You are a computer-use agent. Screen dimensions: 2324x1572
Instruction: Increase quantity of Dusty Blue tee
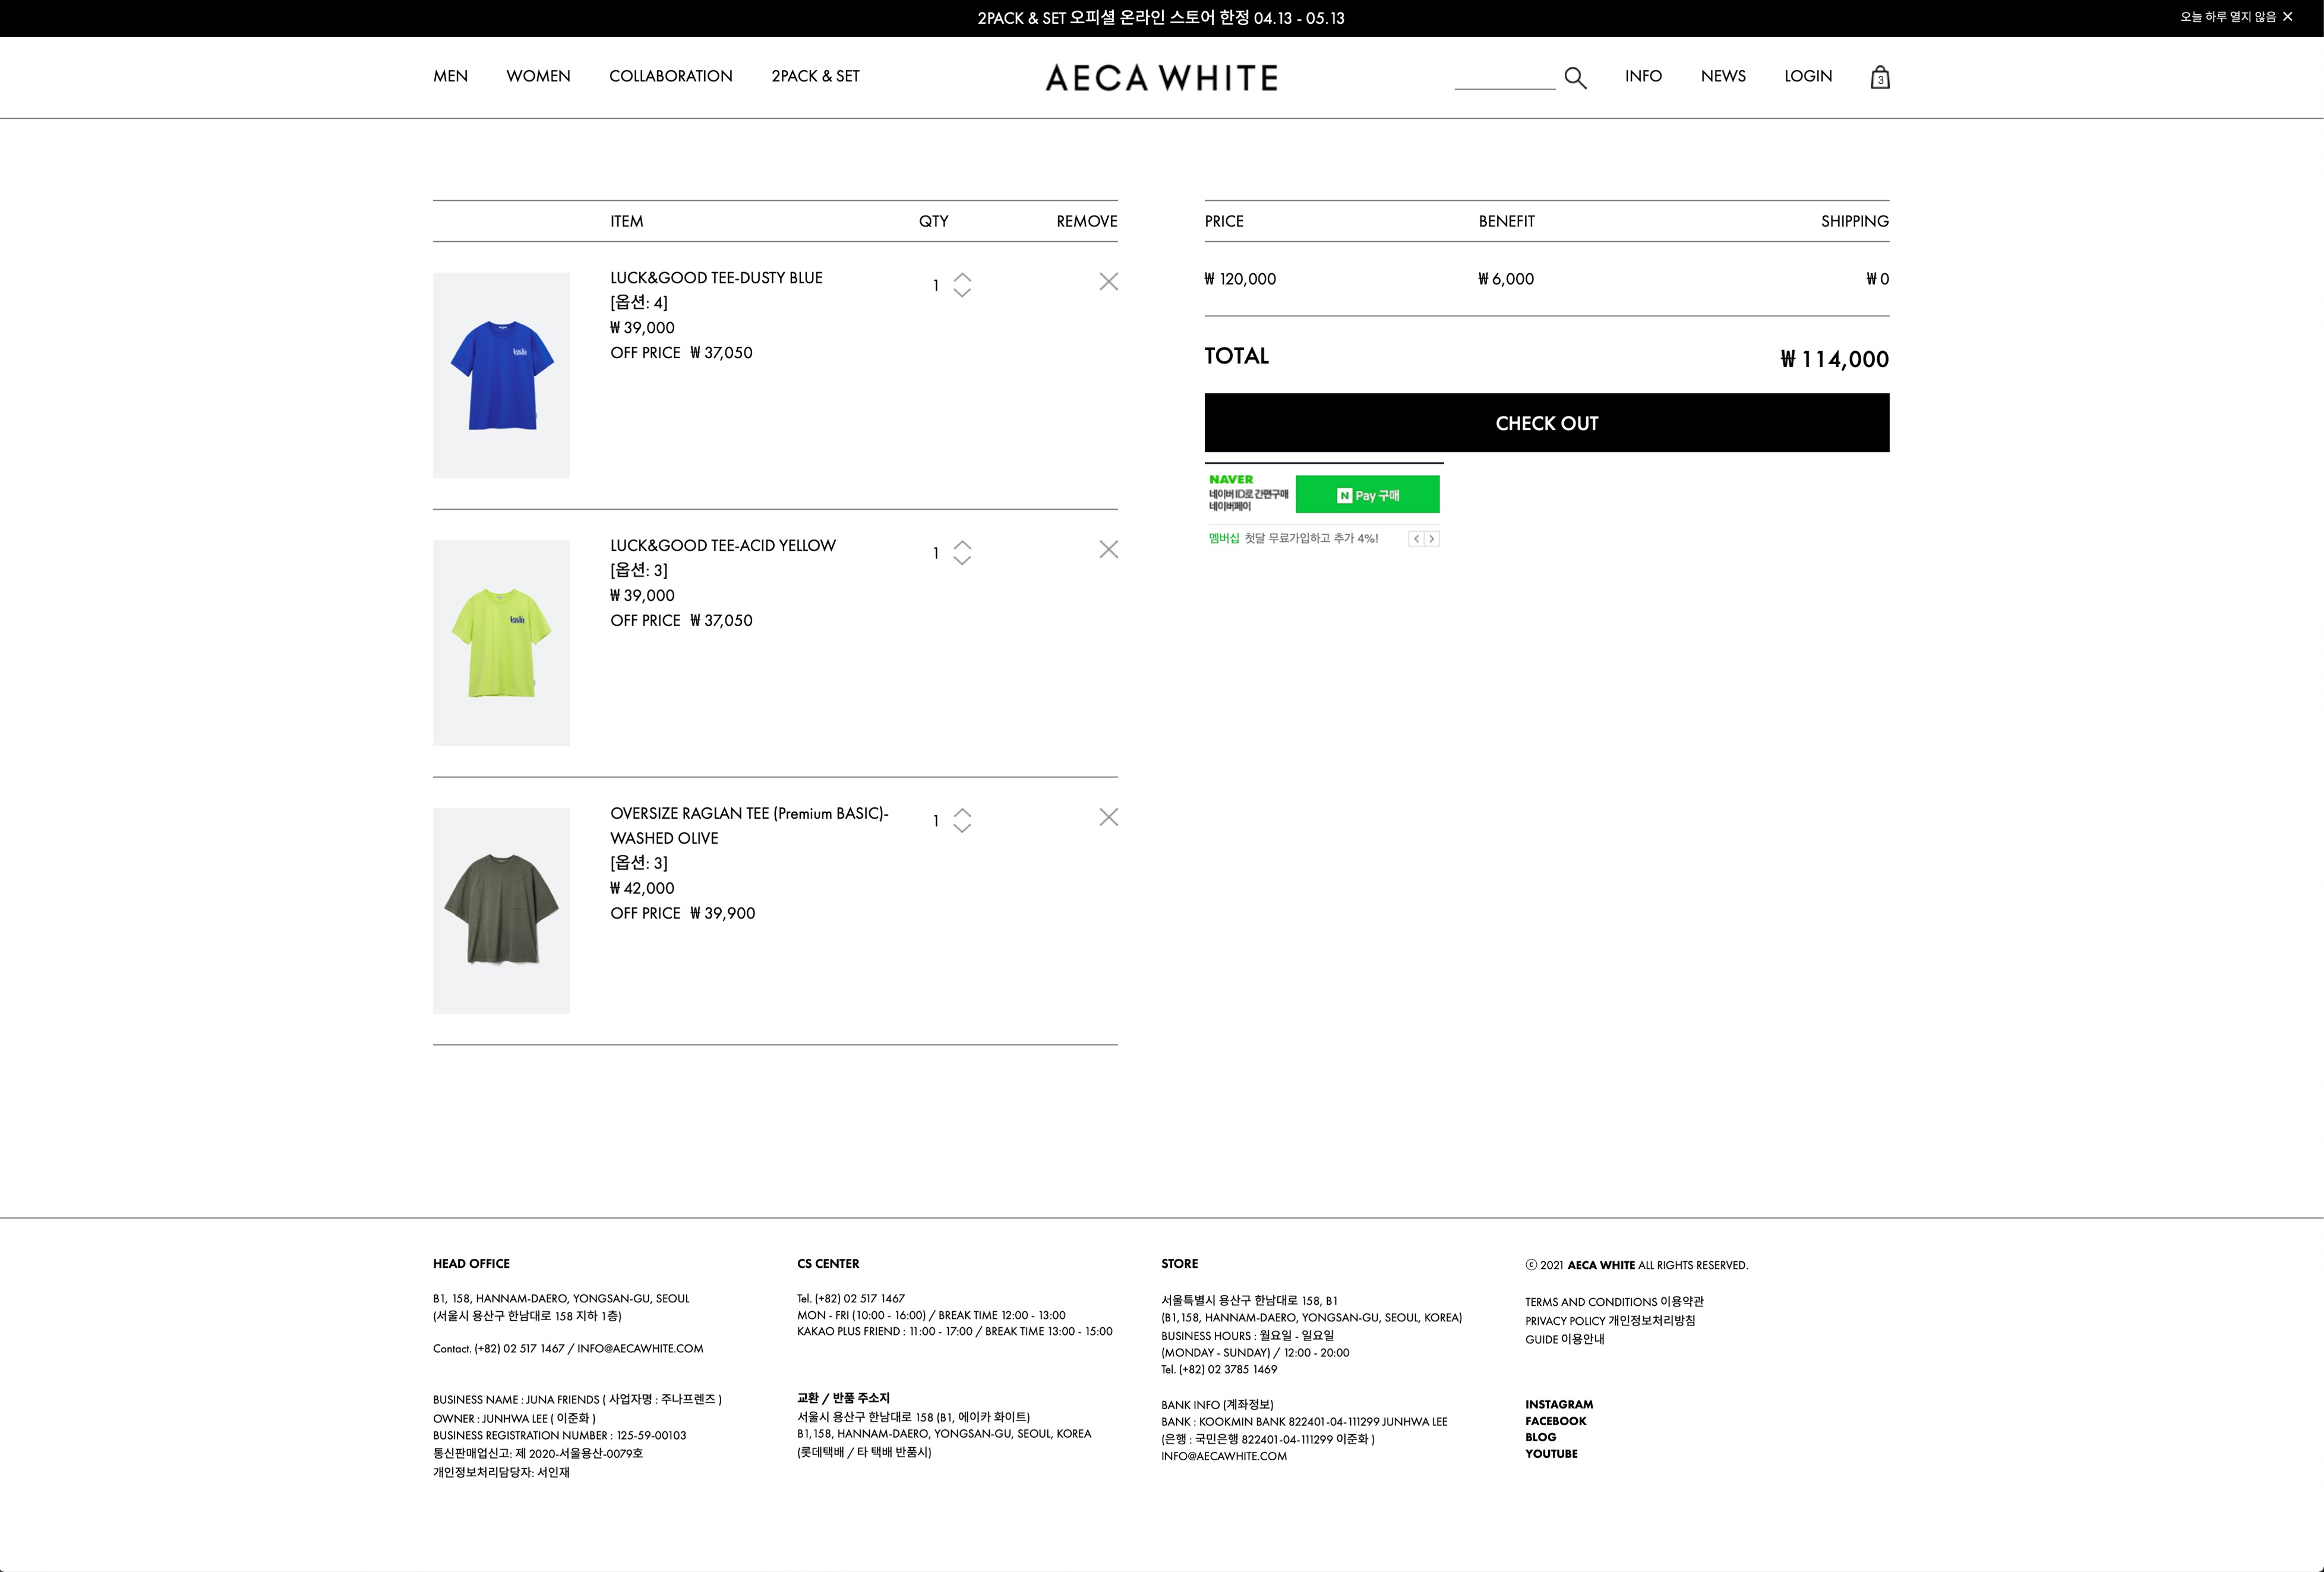coord(962,277)
